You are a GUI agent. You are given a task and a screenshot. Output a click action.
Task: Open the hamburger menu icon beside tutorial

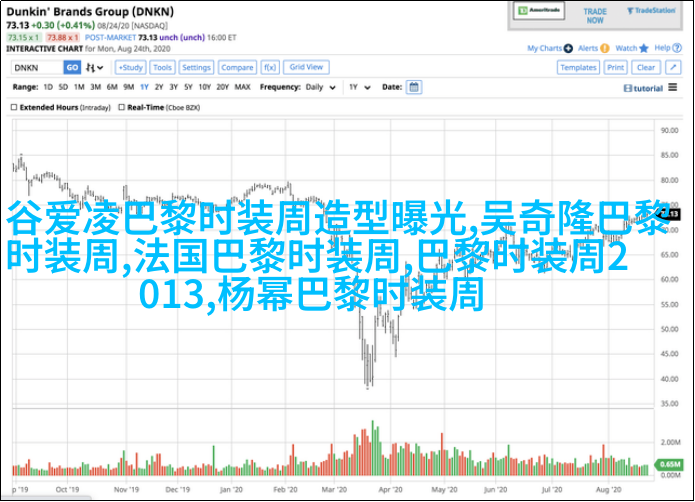click(673, 87)
